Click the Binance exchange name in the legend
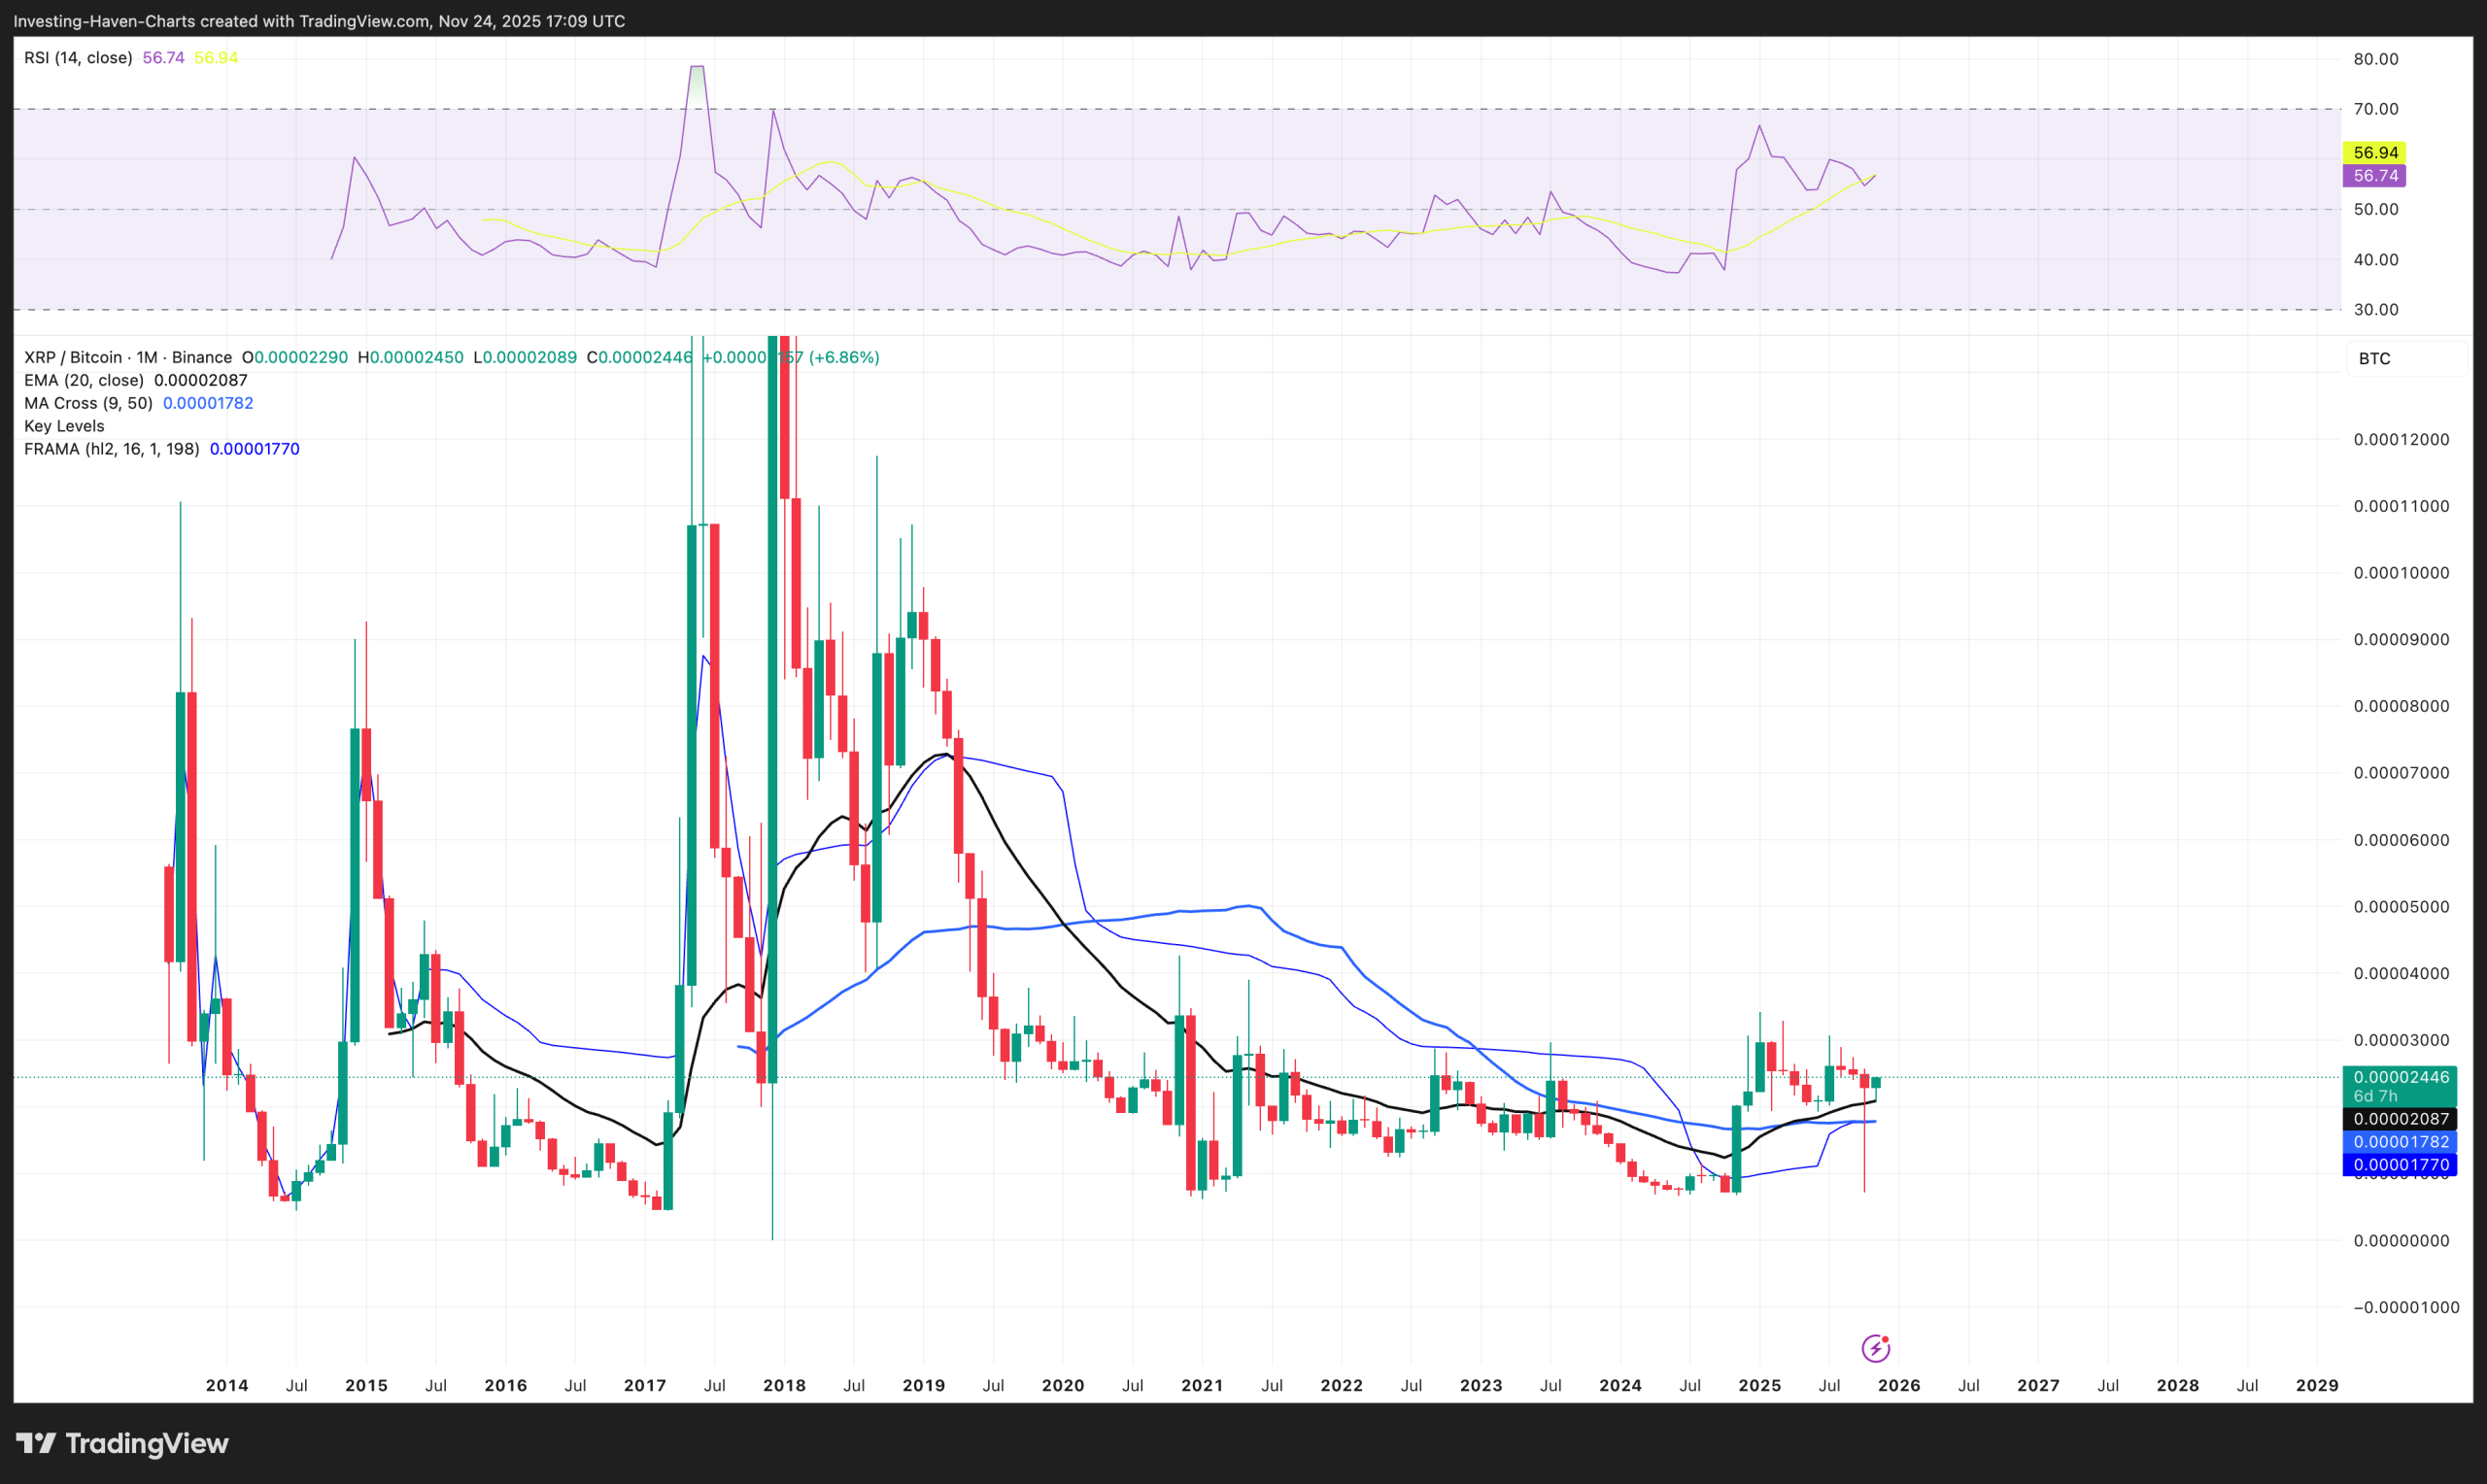The width and height of the screenshot is (2487, 1484). (200, 357)
